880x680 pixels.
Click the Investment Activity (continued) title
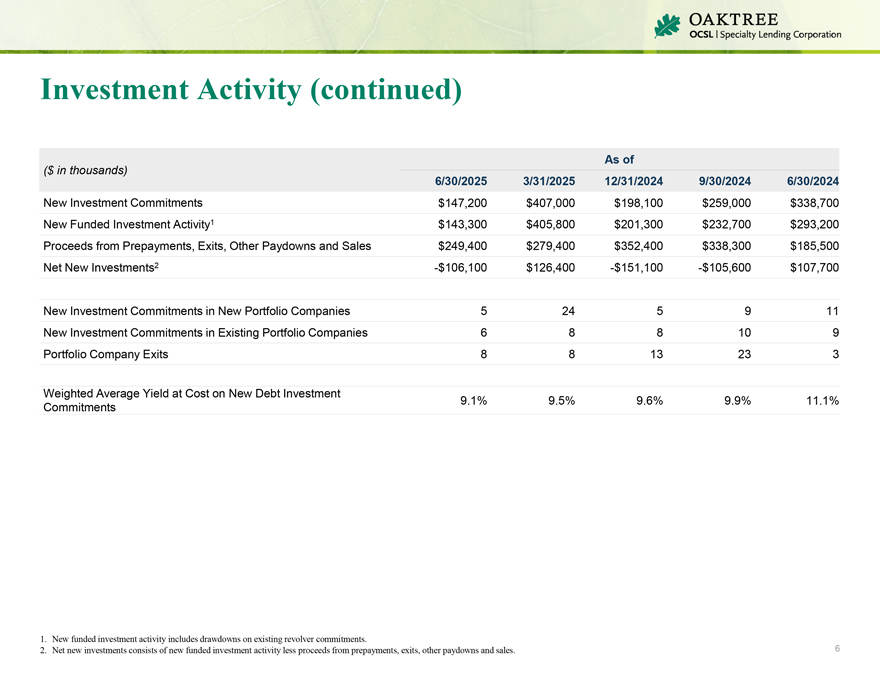pos(251,91)
